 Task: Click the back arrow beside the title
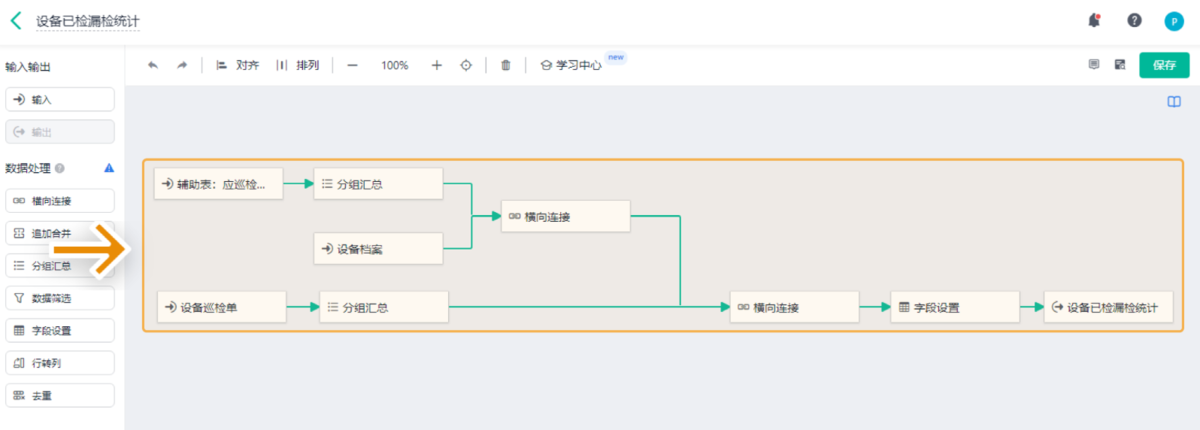coord(16,20)
